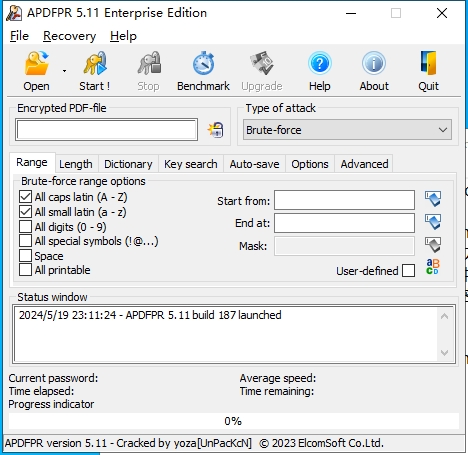Select the Range tab

(x=32, y=163)
